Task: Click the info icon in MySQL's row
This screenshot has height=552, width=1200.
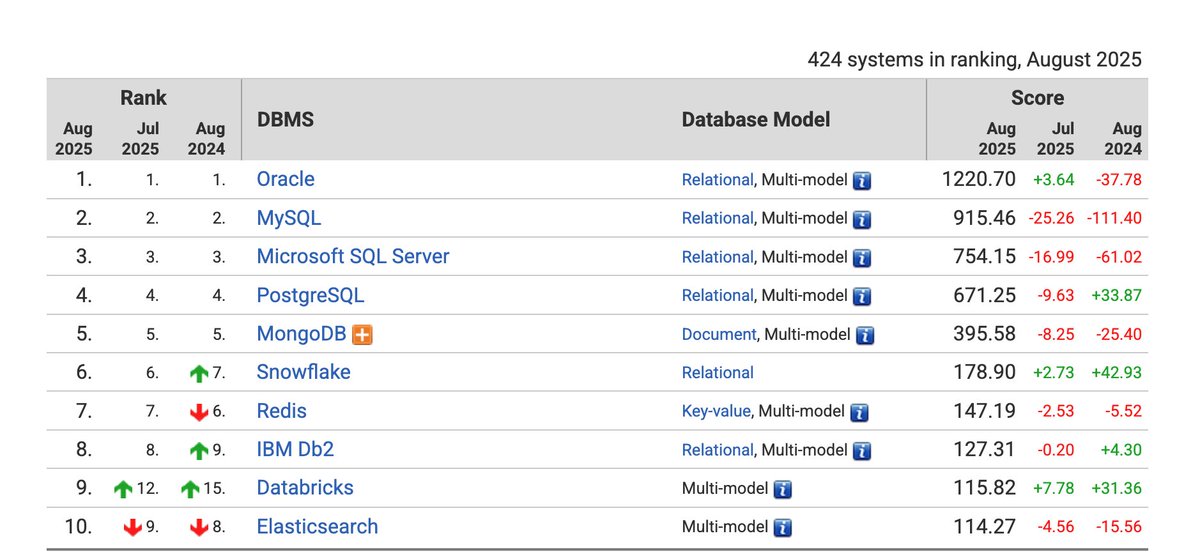Action: point(862,219)
